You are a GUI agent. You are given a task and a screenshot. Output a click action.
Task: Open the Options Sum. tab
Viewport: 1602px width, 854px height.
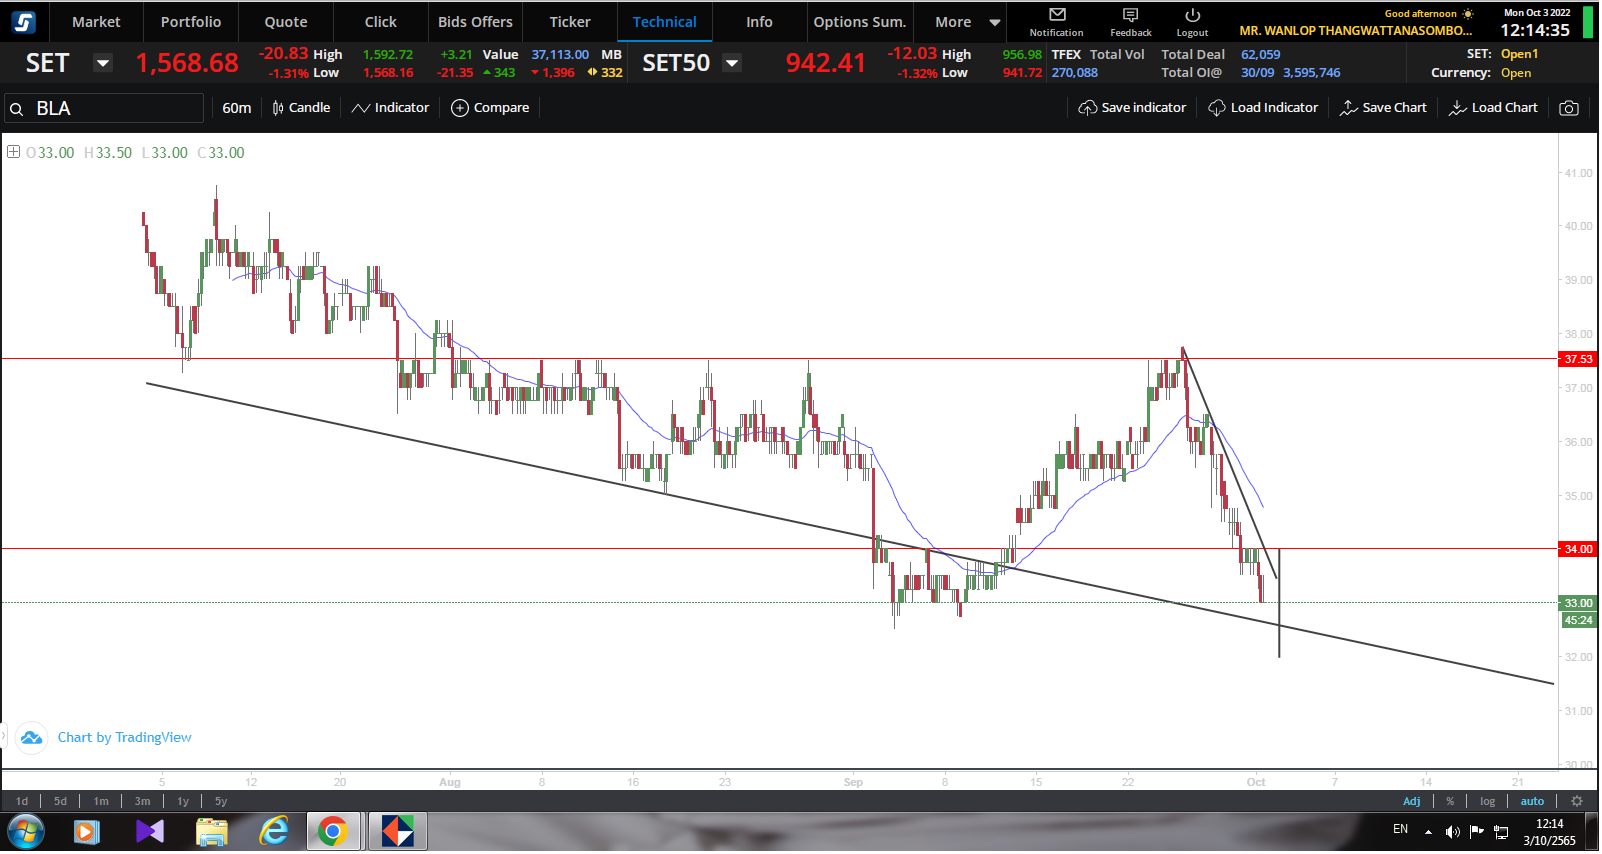[860, 22]
